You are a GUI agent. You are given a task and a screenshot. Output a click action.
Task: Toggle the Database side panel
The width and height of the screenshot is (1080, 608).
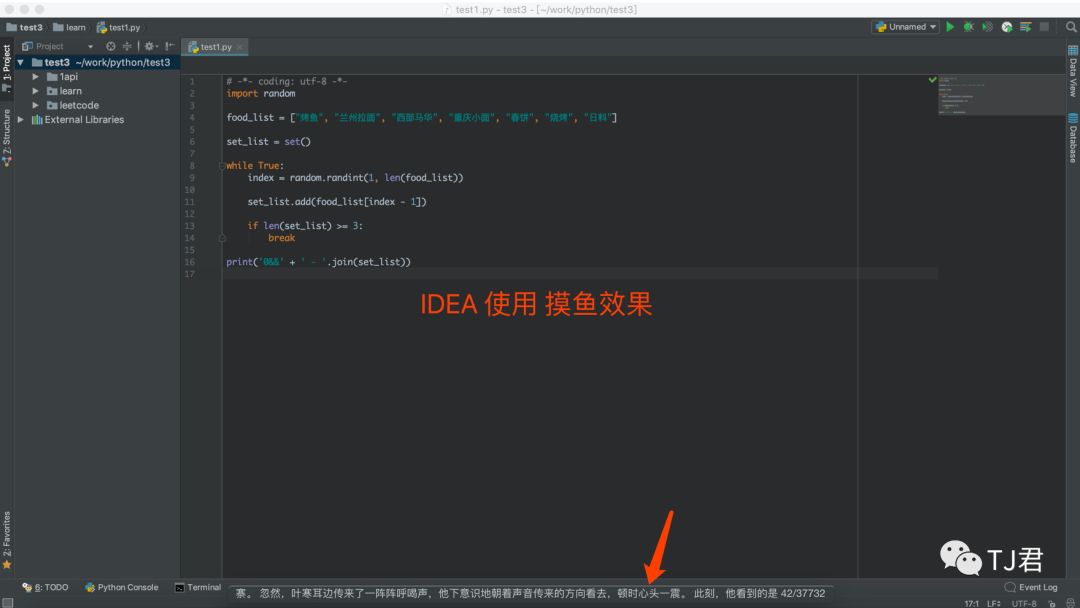pyautogui.click(x=1073, y=138)
